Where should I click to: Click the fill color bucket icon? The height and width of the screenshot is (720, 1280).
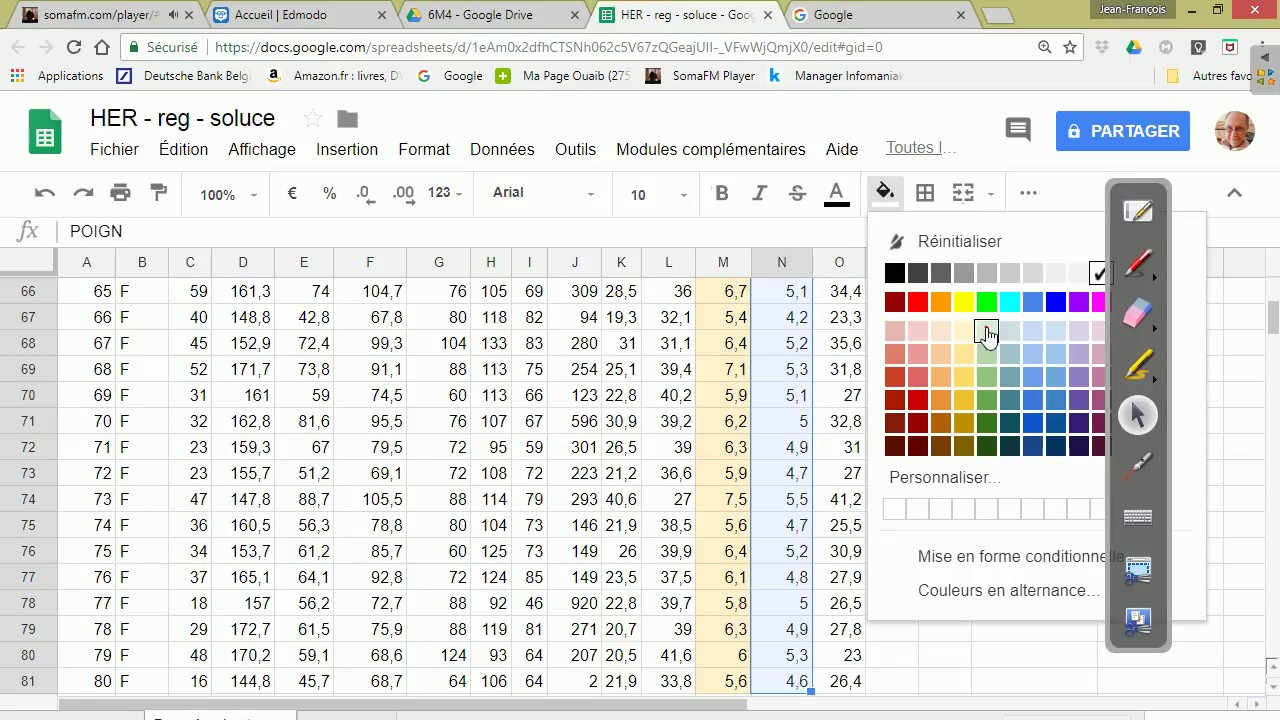click(x=885, y=192)
